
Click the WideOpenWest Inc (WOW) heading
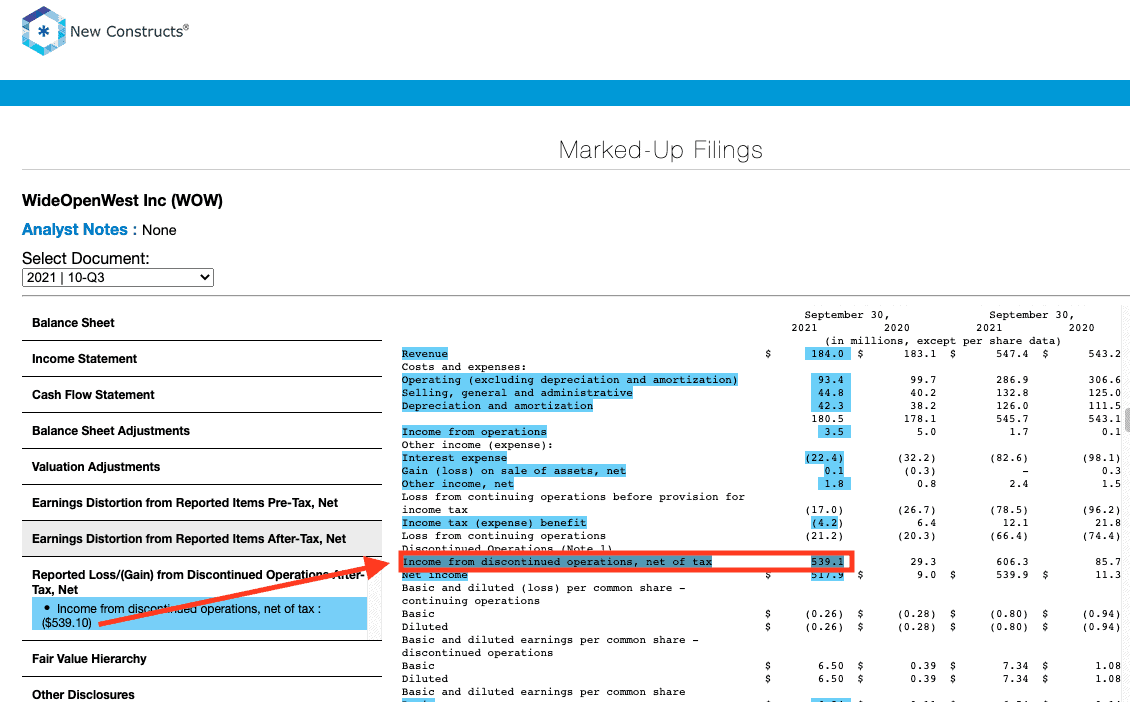123,200
